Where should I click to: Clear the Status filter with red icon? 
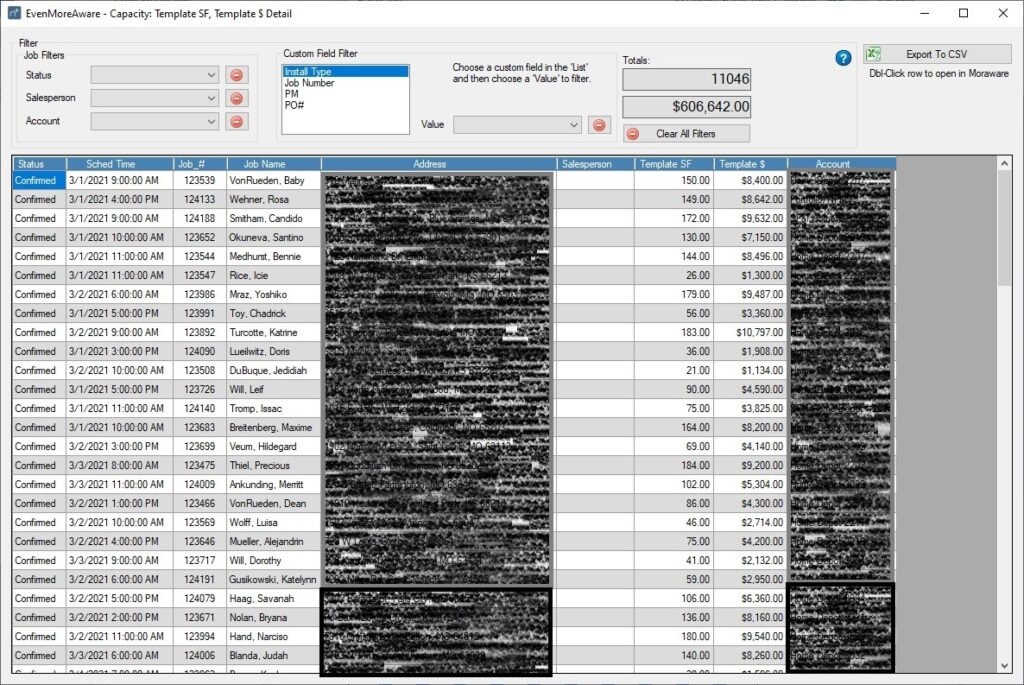(x=237, y=75)
